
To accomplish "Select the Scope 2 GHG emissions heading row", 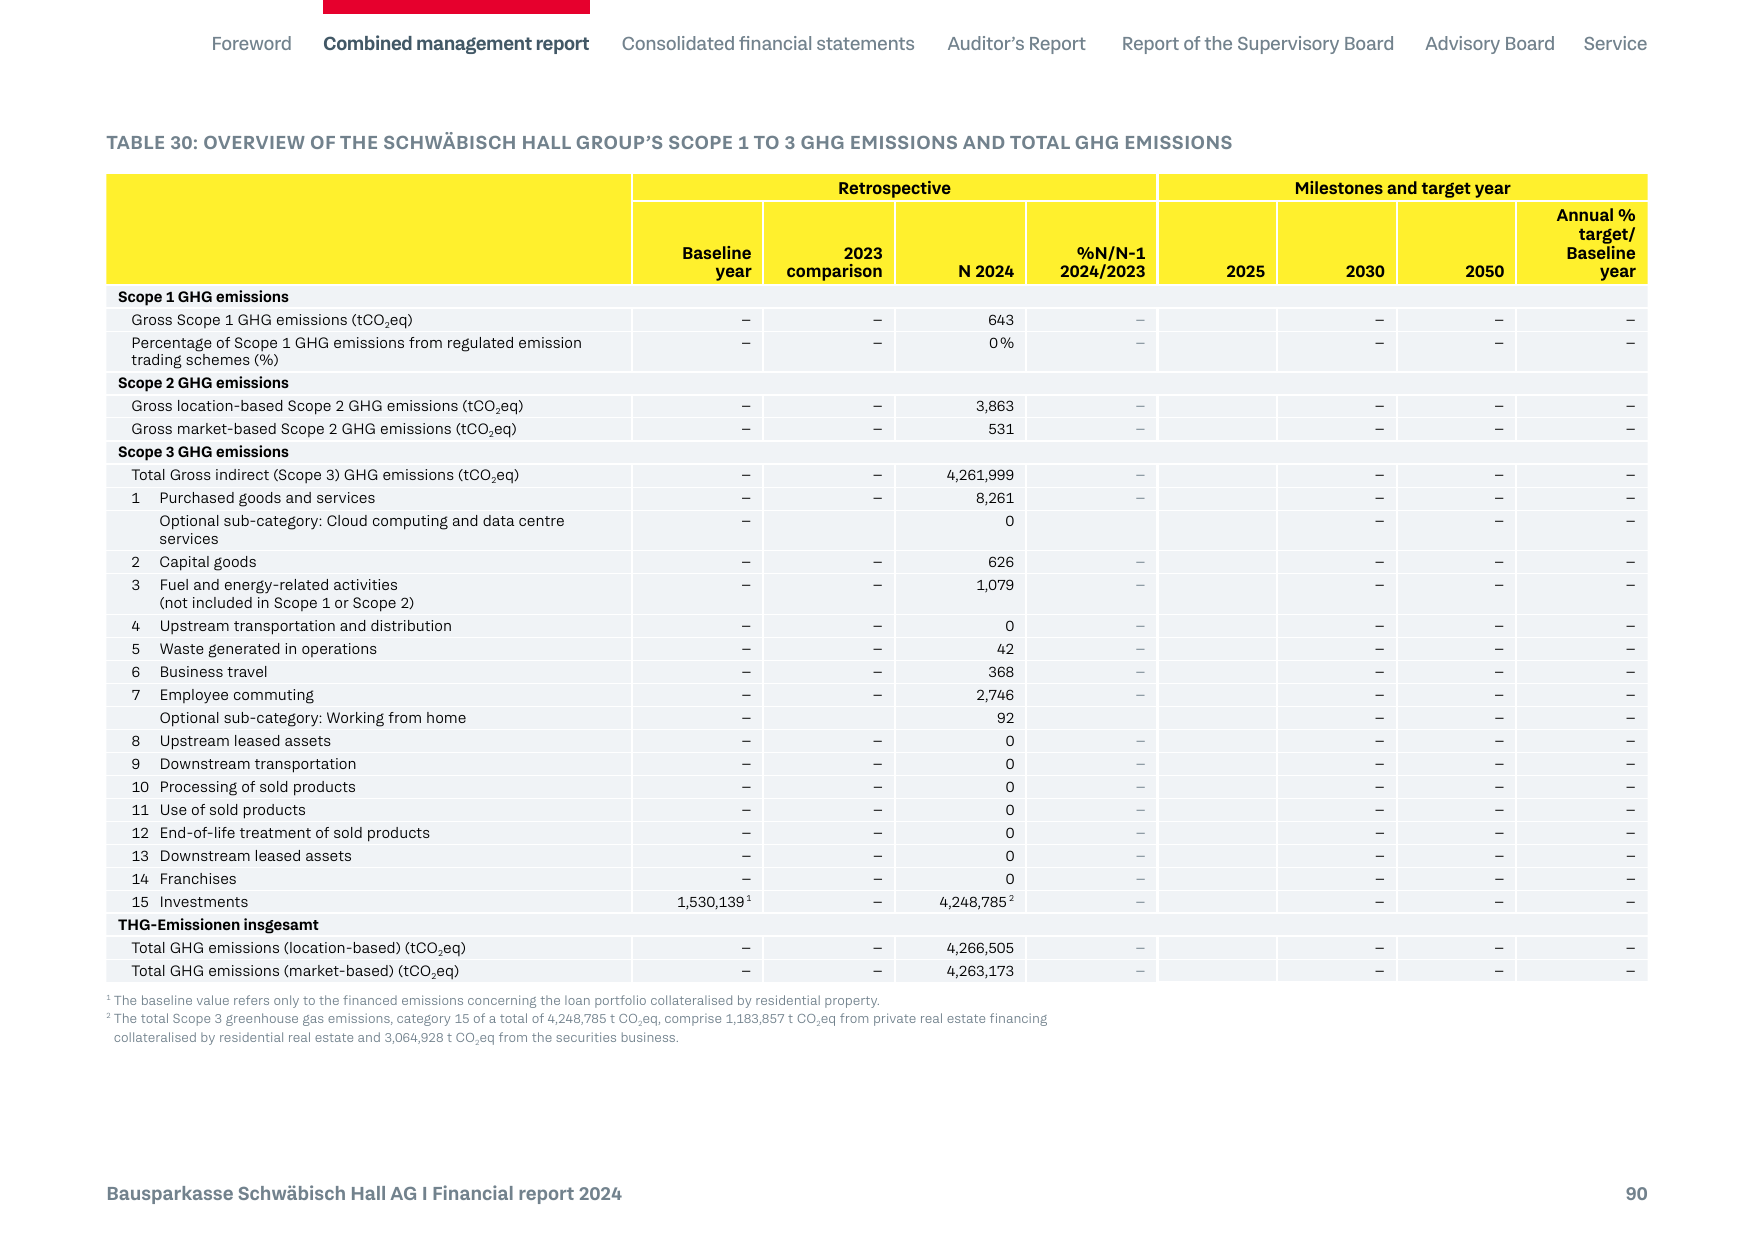I will (x=876, y=383).
